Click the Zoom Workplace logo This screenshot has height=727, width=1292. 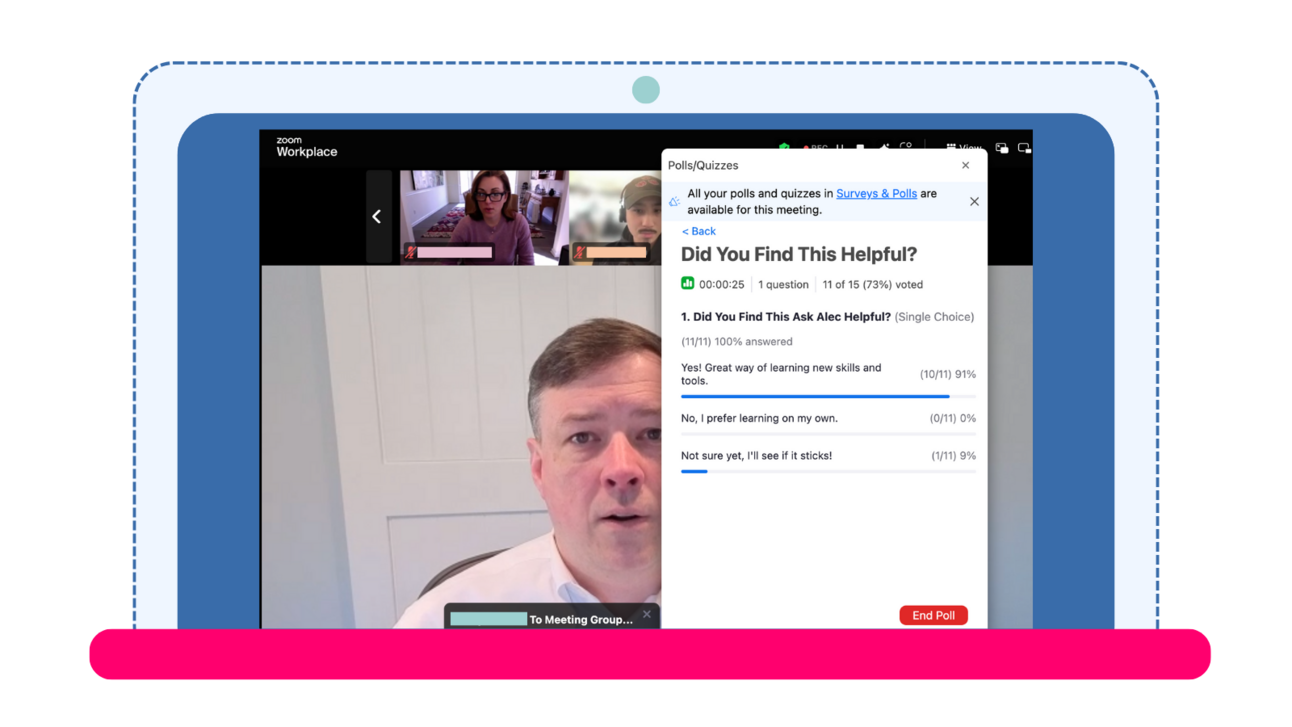[306, 147]
